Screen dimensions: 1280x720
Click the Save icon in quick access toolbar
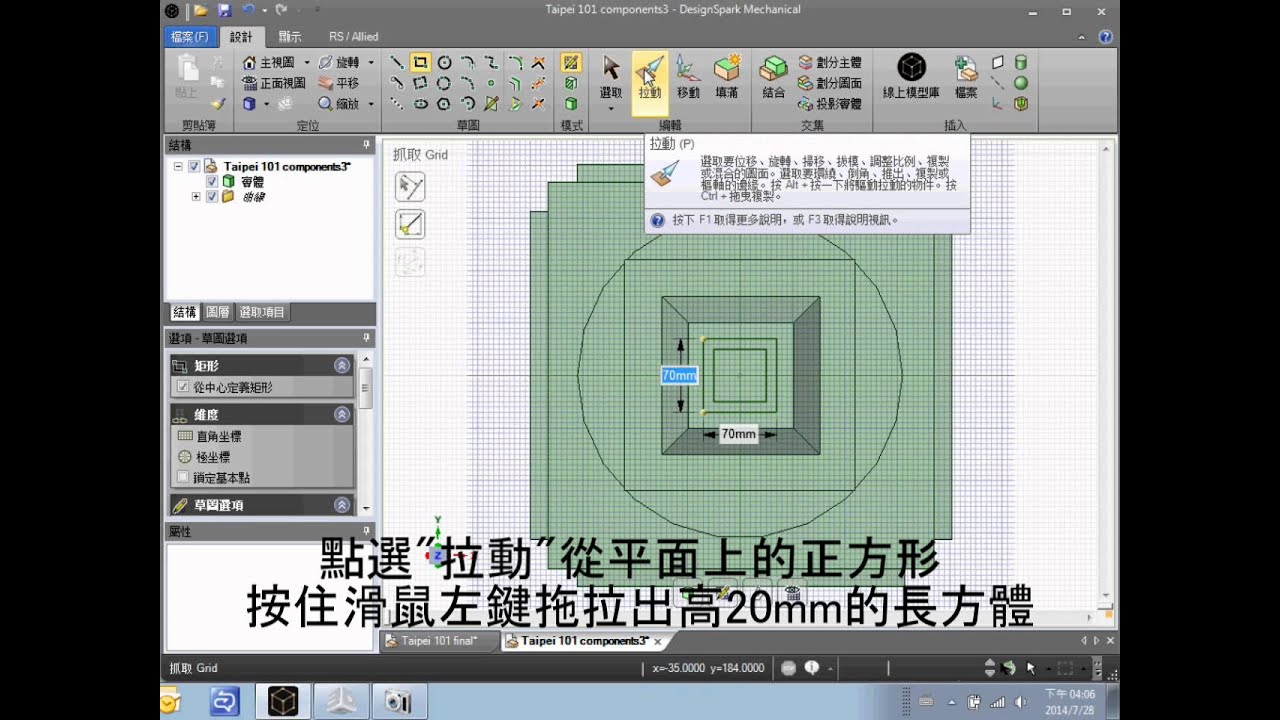coord(224,10)
